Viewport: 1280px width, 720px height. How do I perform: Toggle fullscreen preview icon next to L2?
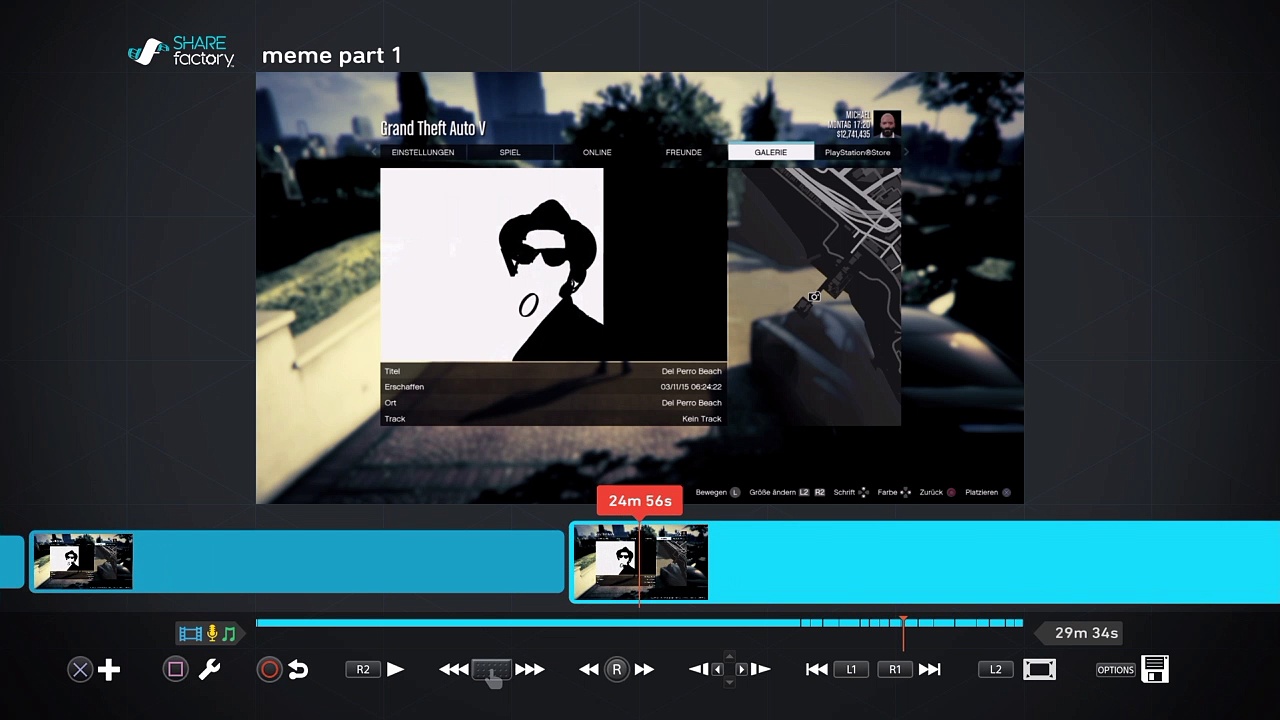[1039, 670]
